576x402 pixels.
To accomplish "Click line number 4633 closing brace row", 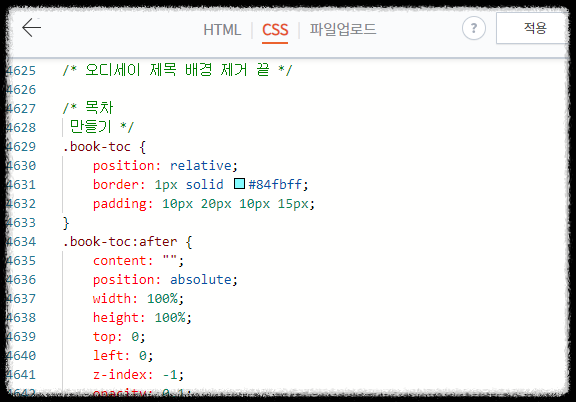I will coord(21,223).
